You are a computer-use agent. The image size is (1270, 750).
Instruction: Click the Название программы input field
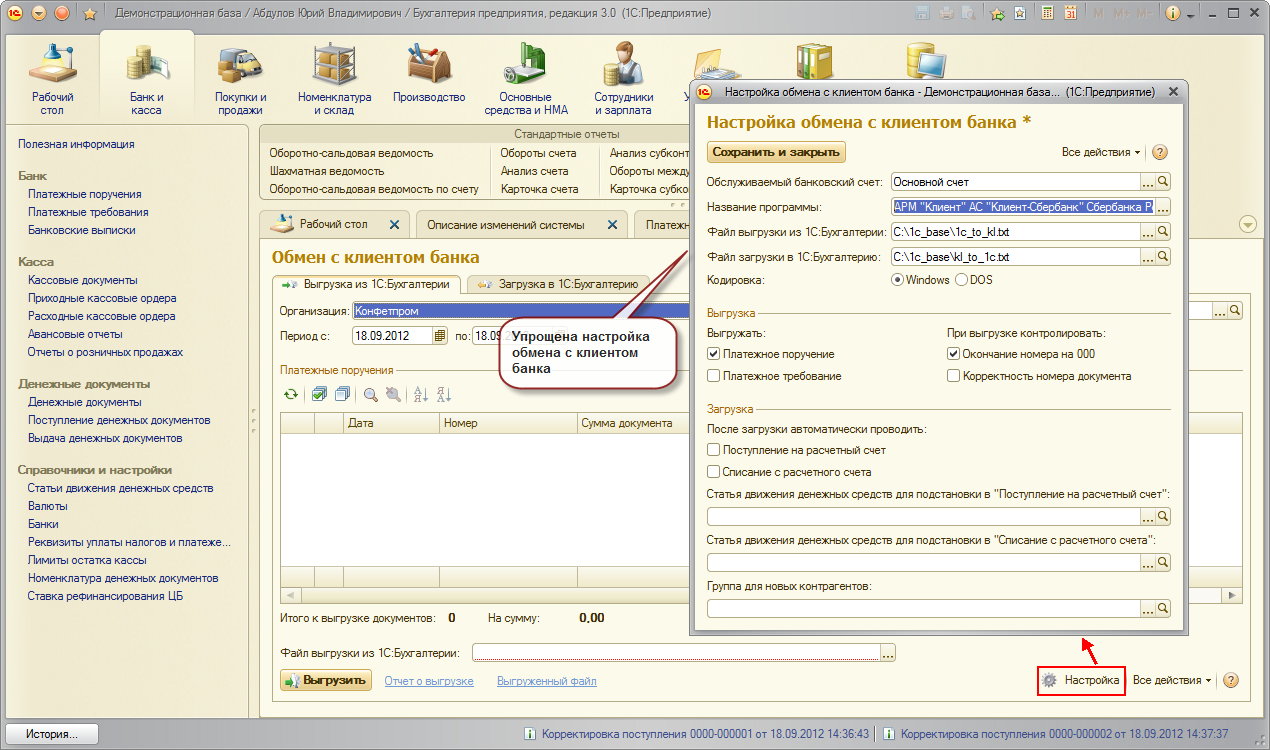point(1022,207)
